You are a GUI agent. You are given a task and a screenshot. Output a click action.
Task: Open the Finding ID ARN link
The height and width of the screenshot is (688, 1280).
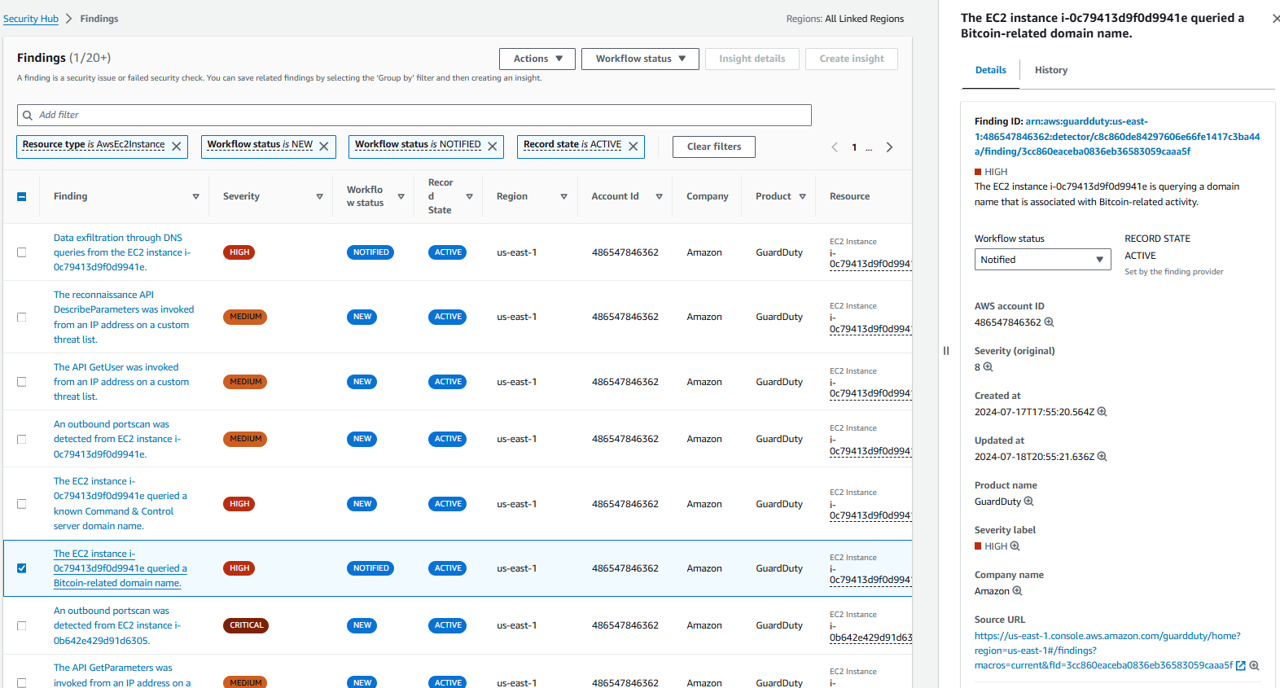(1117, 136)
